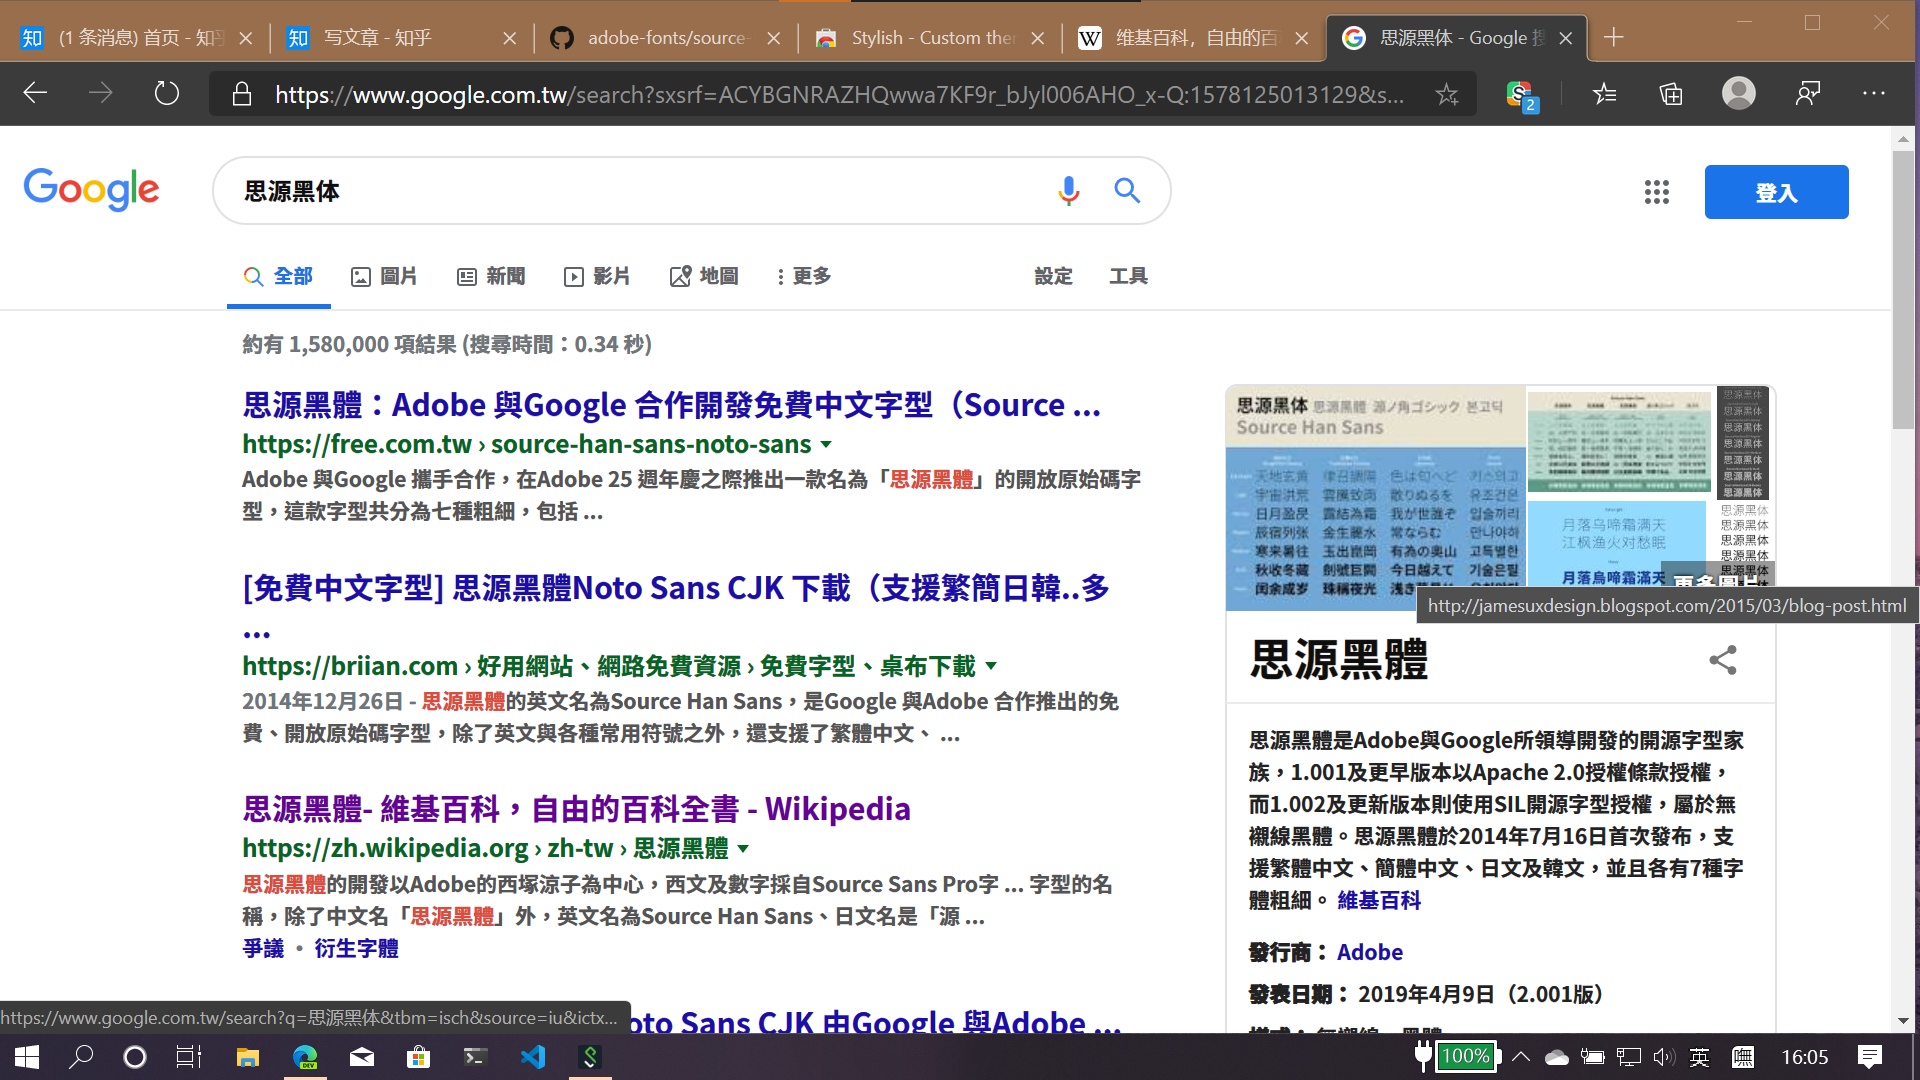Switch to 影片 results tab

[597, 276]
